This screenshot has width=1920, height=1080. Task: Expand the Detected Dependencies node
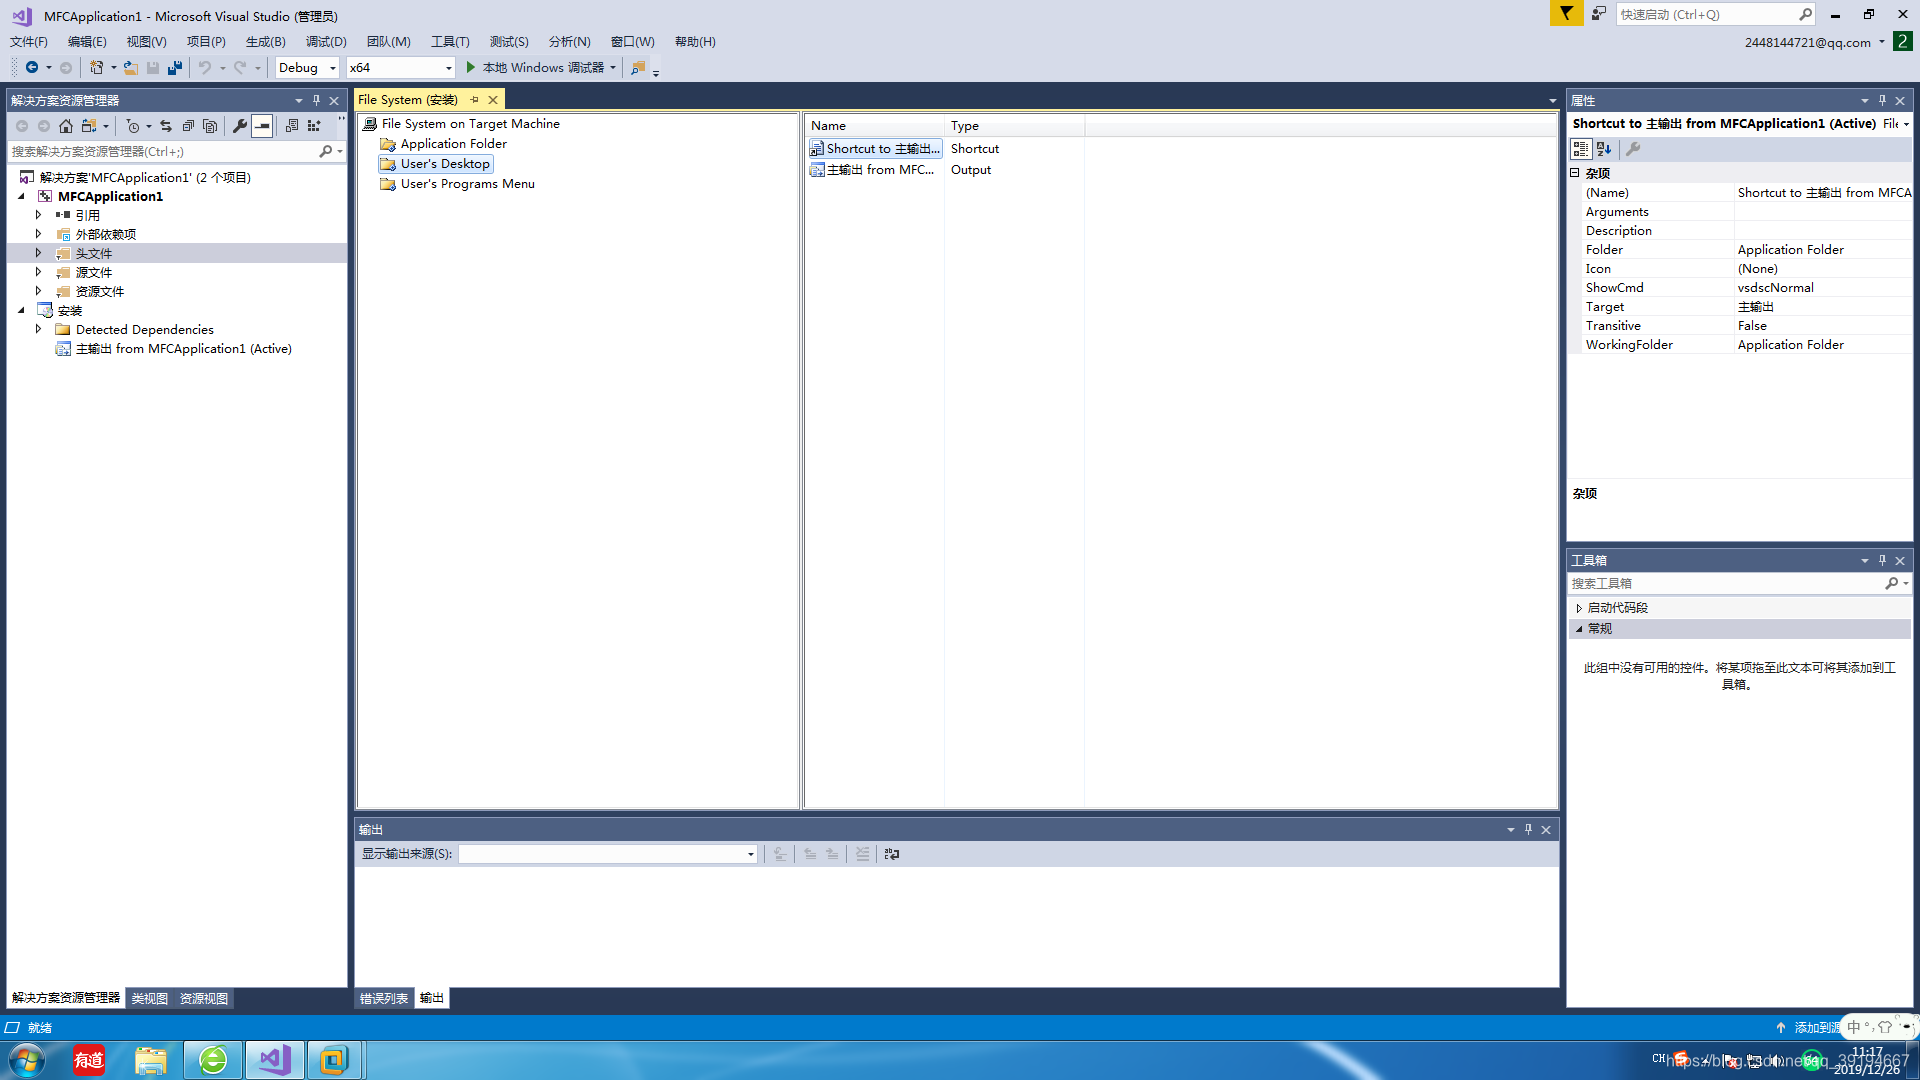point(39,329)
